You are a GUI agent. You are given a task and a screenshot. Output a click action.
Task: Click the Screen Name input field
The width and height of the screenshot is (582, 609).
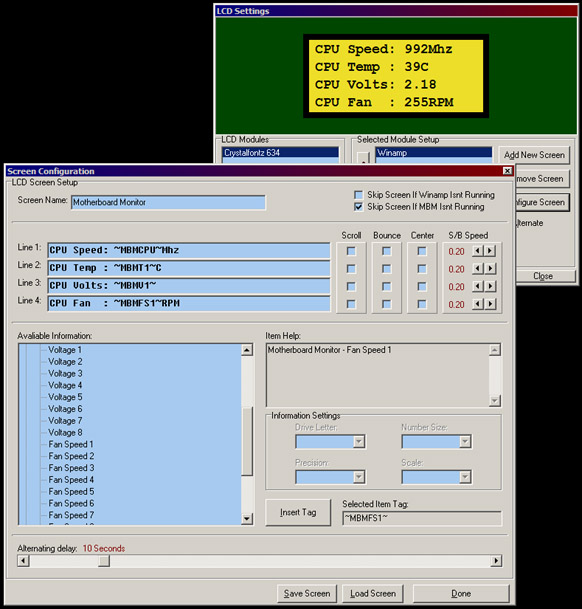tap(168, 202)
